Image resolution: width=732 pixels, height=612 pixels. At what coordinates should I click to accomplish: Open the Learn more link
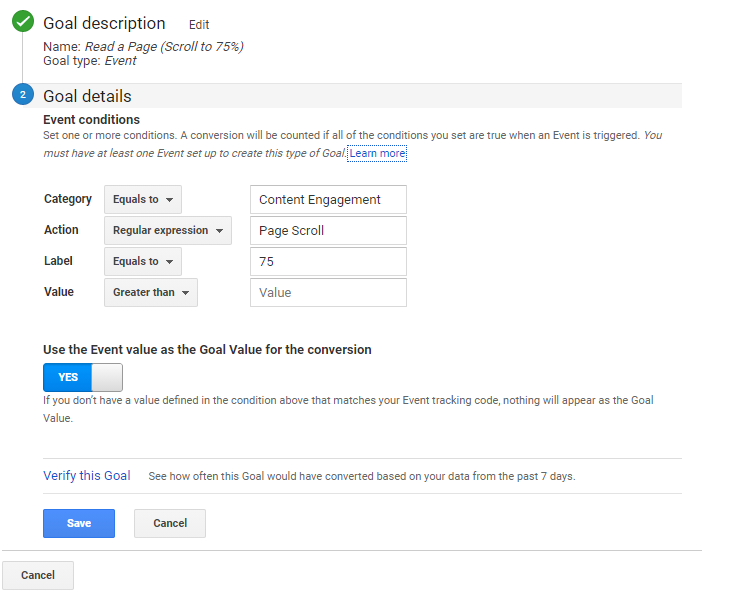pos(377,153)
